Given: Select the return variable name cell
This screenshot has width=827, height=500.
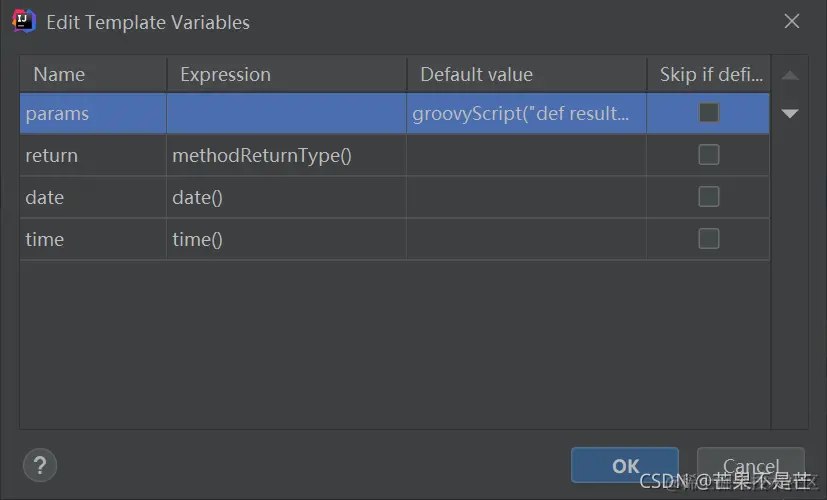Looking at the screenshot, I should (93, 155).
